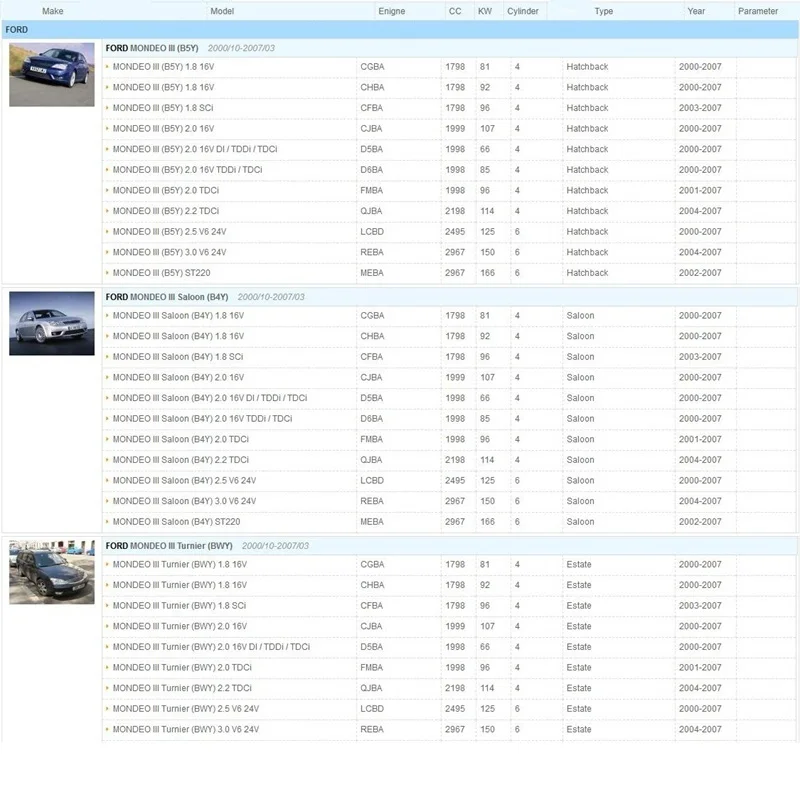800x800 pixels.
Task: Click MONDEO III Saloon (B4Y) 2.0 16V row
Action: coord(449,378)
